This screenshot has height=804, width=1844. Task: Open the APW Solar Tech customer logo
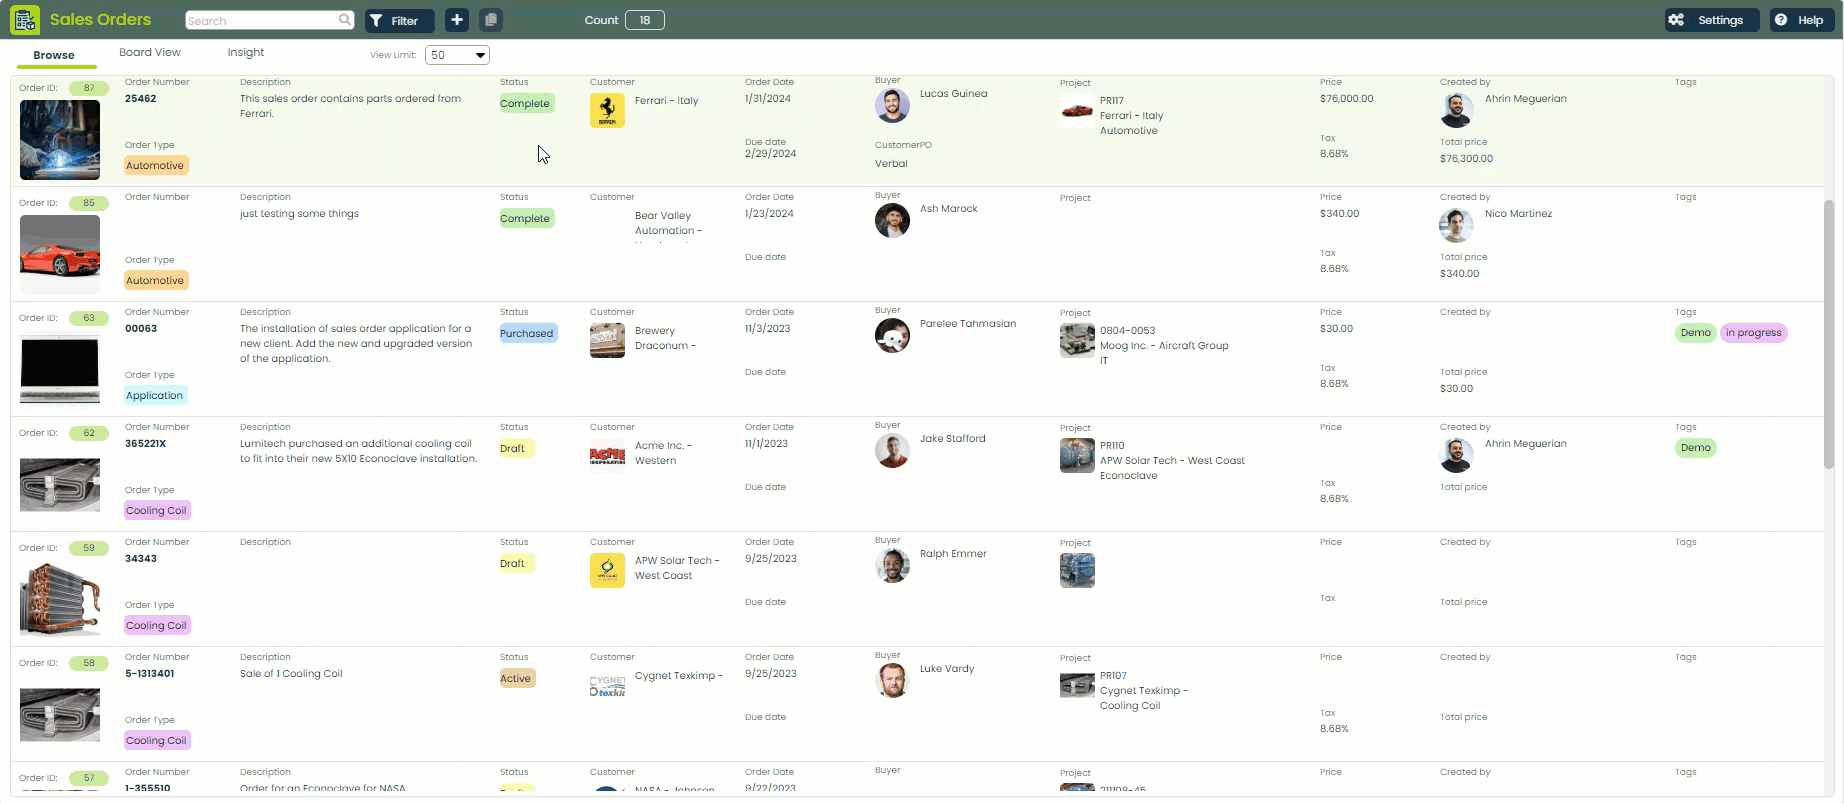(607, 570)
